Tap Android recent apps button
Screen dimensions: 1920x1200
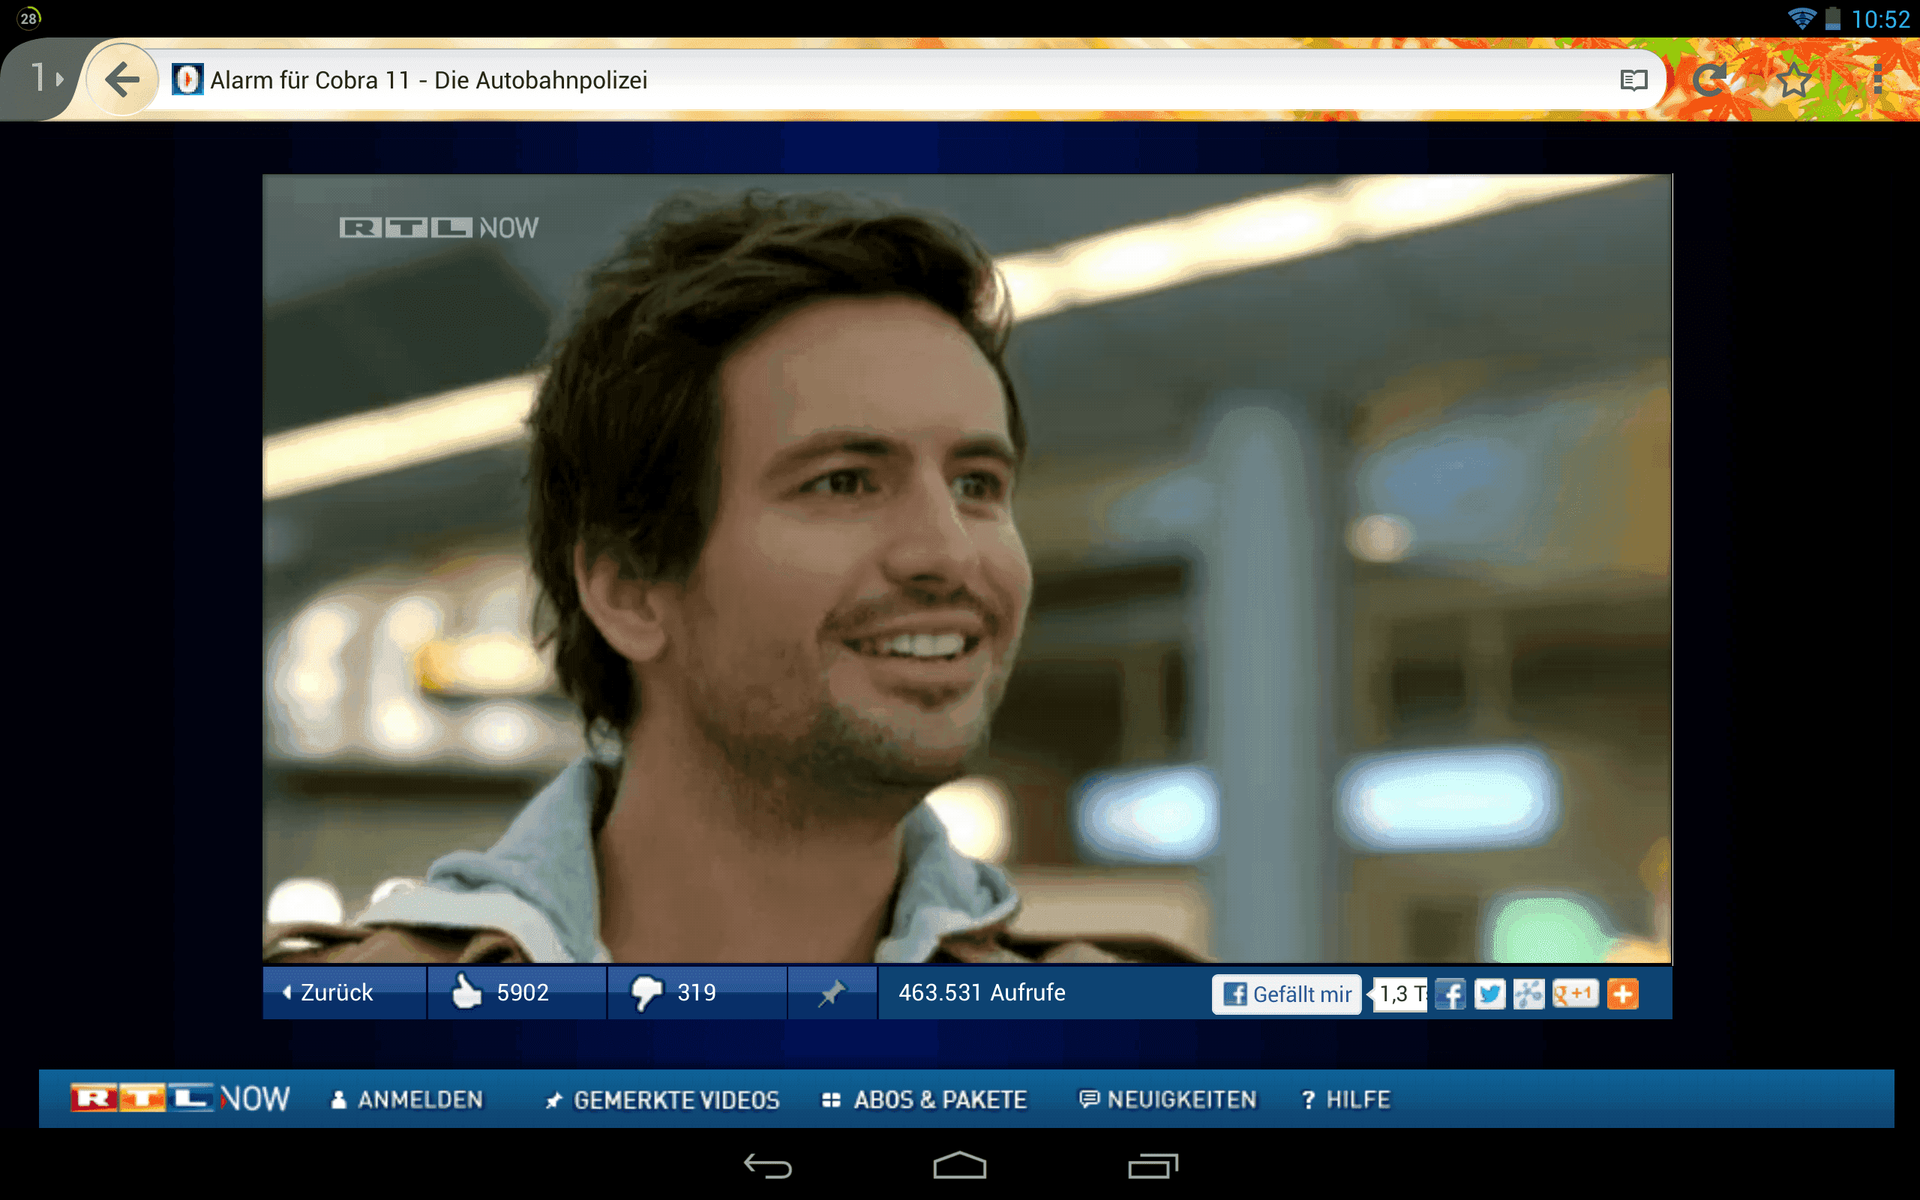click(1153, 1166)
